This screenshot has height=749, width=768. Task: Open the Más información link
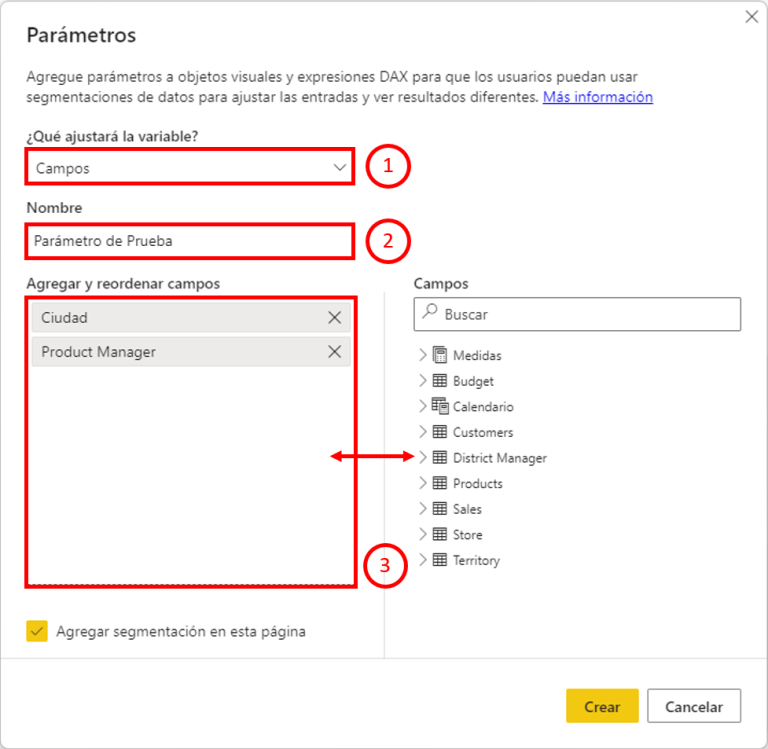(598, 97)
